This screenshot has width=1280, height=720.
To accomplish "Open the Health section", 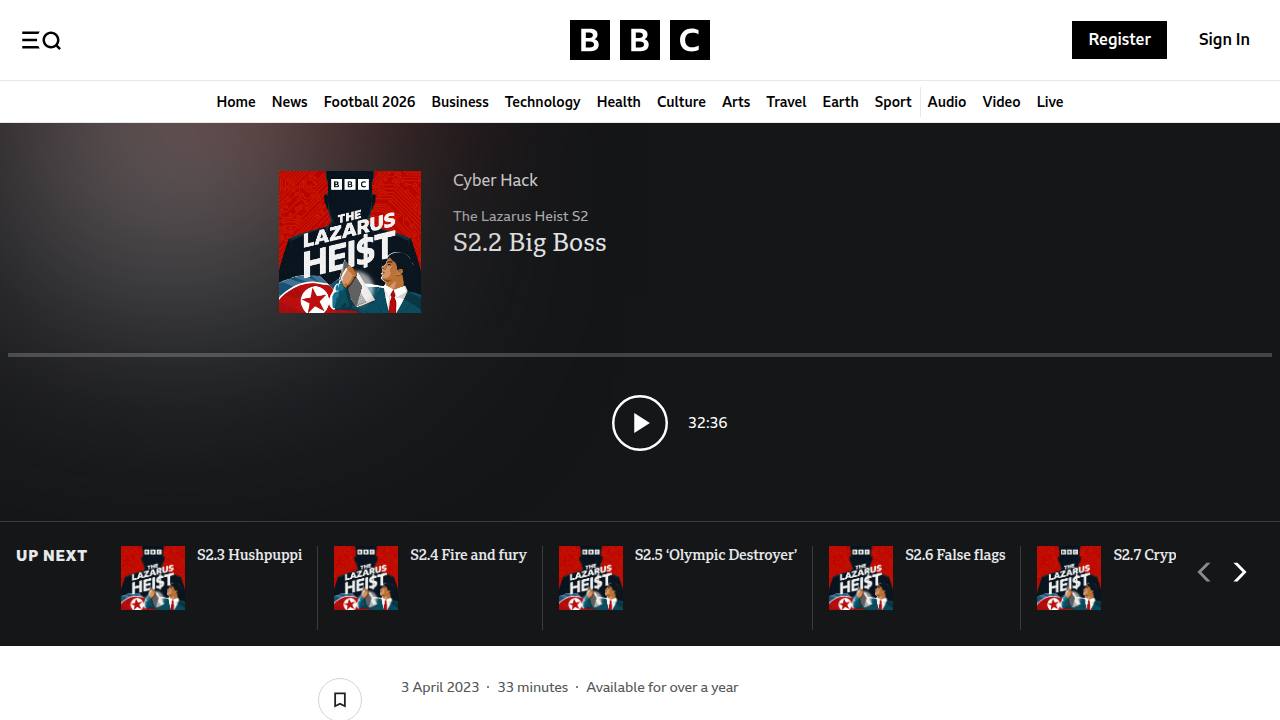I will pyautogui.click(x=619, y=102).
